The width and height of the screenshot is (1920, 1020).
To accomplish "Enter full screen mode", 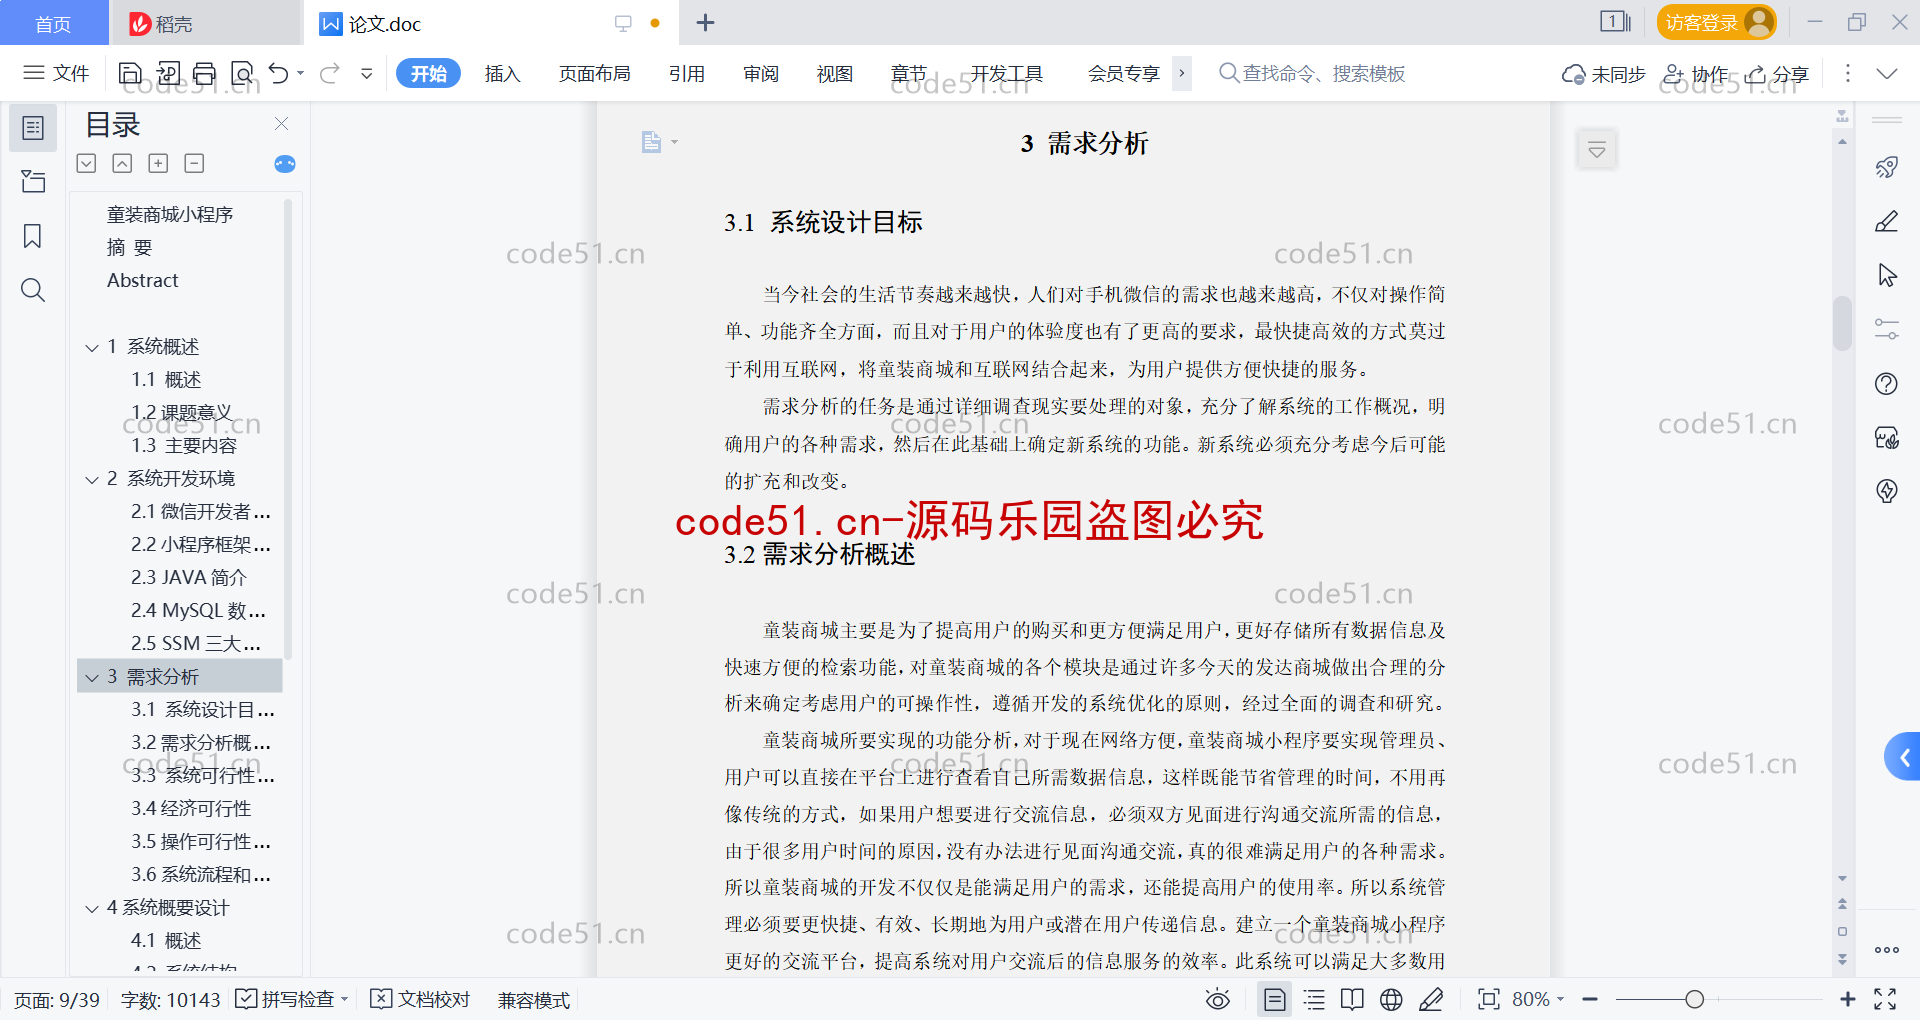I will (1885, 999).
